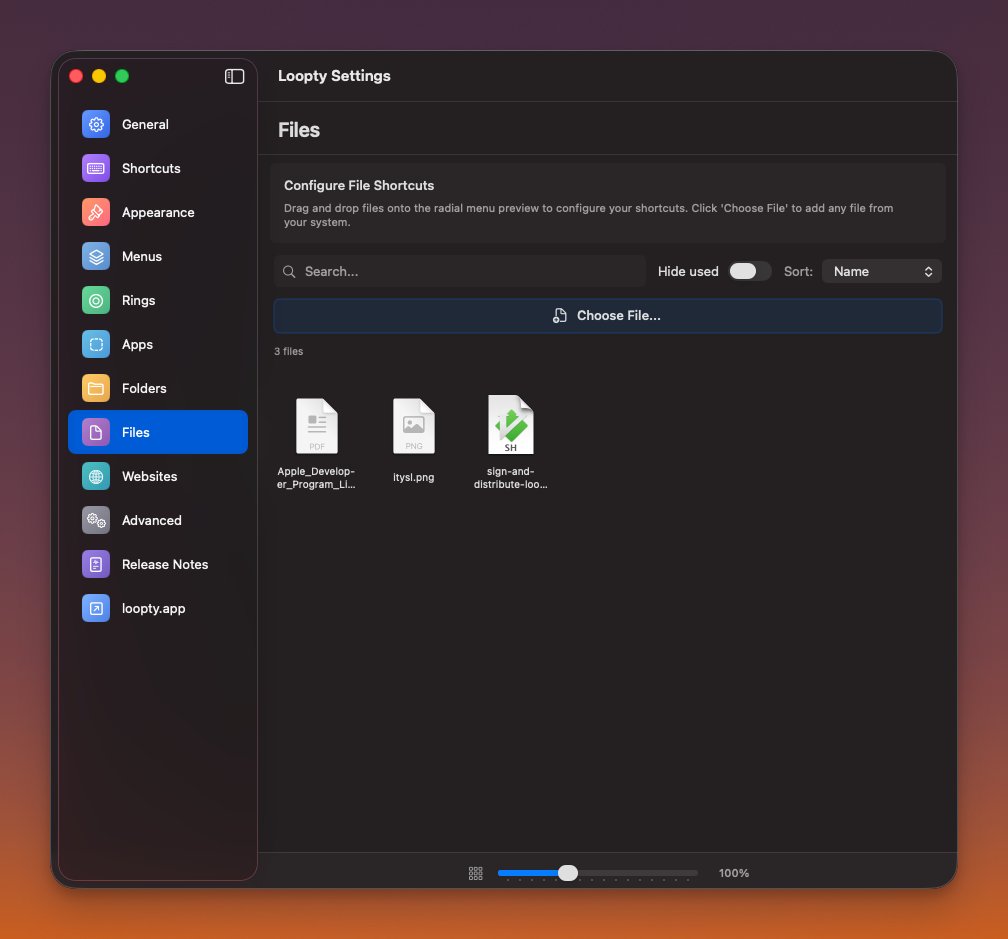Click the sign-and-distribute-loo... file name
This screenshot has height=939, width=1008.
pos(510,478)
